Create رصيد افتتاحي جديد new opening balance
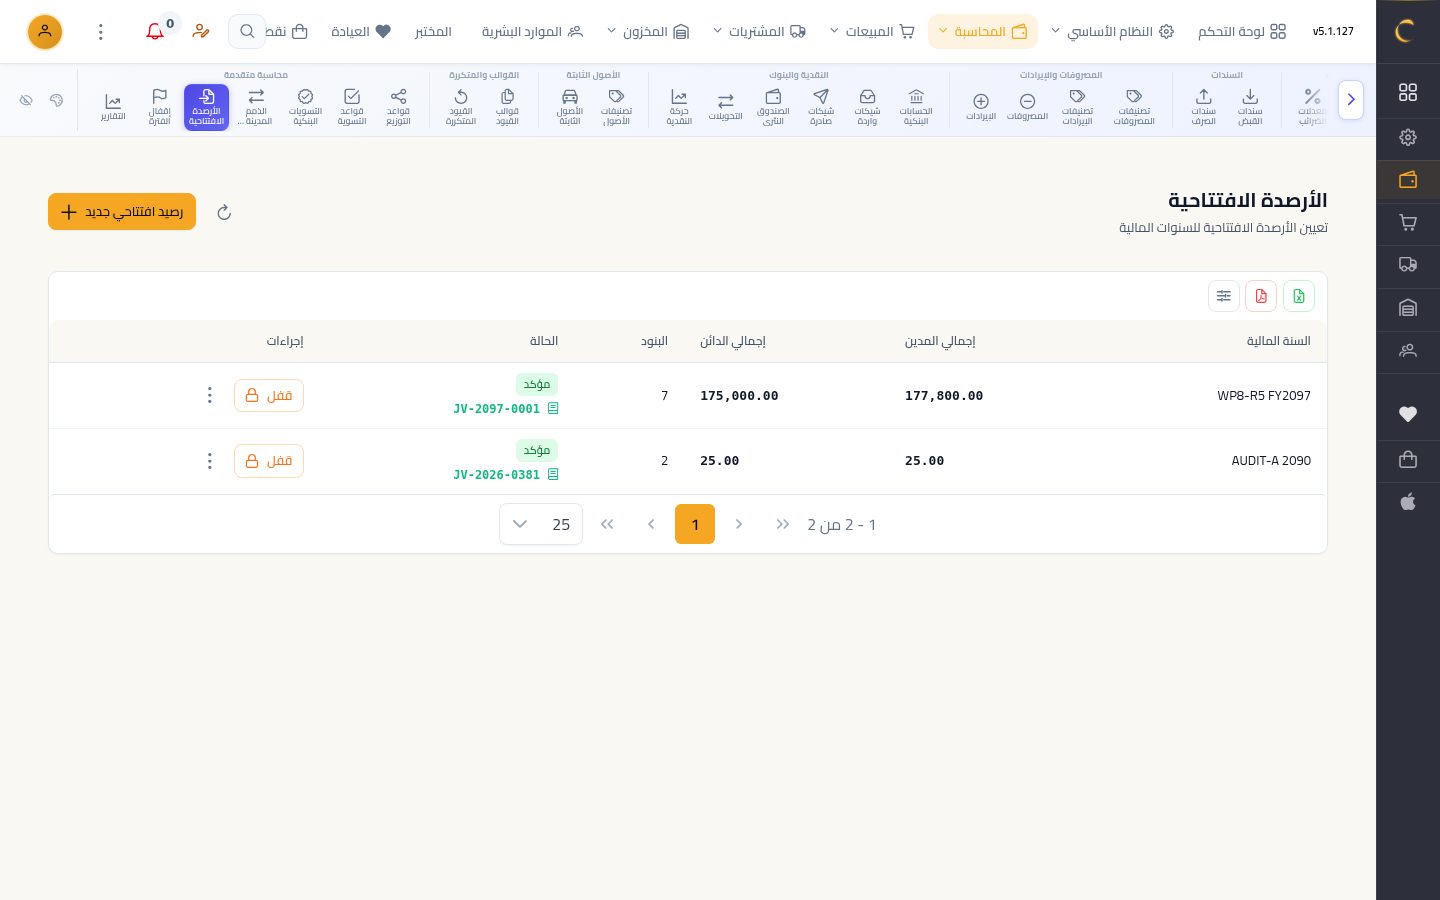This screenshot has width=1440, height=900. (122, 212)
